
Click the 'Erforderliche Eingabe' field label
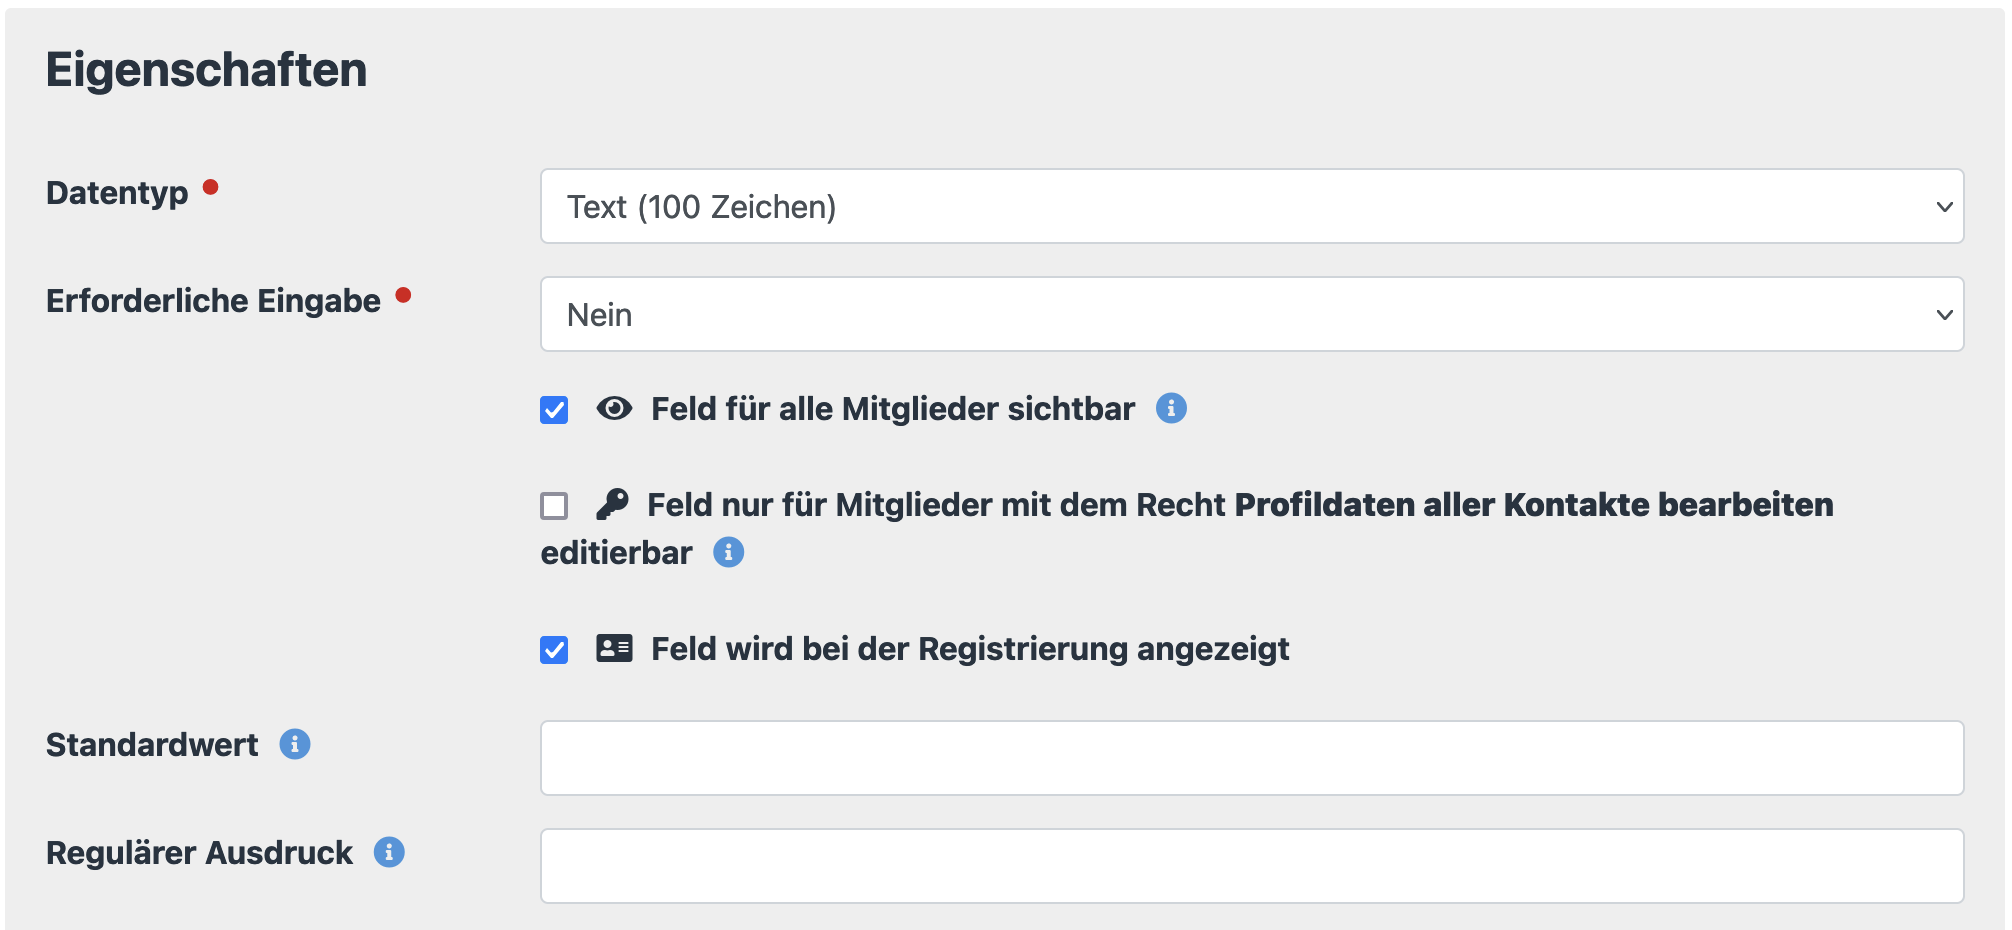click(213, 301)
